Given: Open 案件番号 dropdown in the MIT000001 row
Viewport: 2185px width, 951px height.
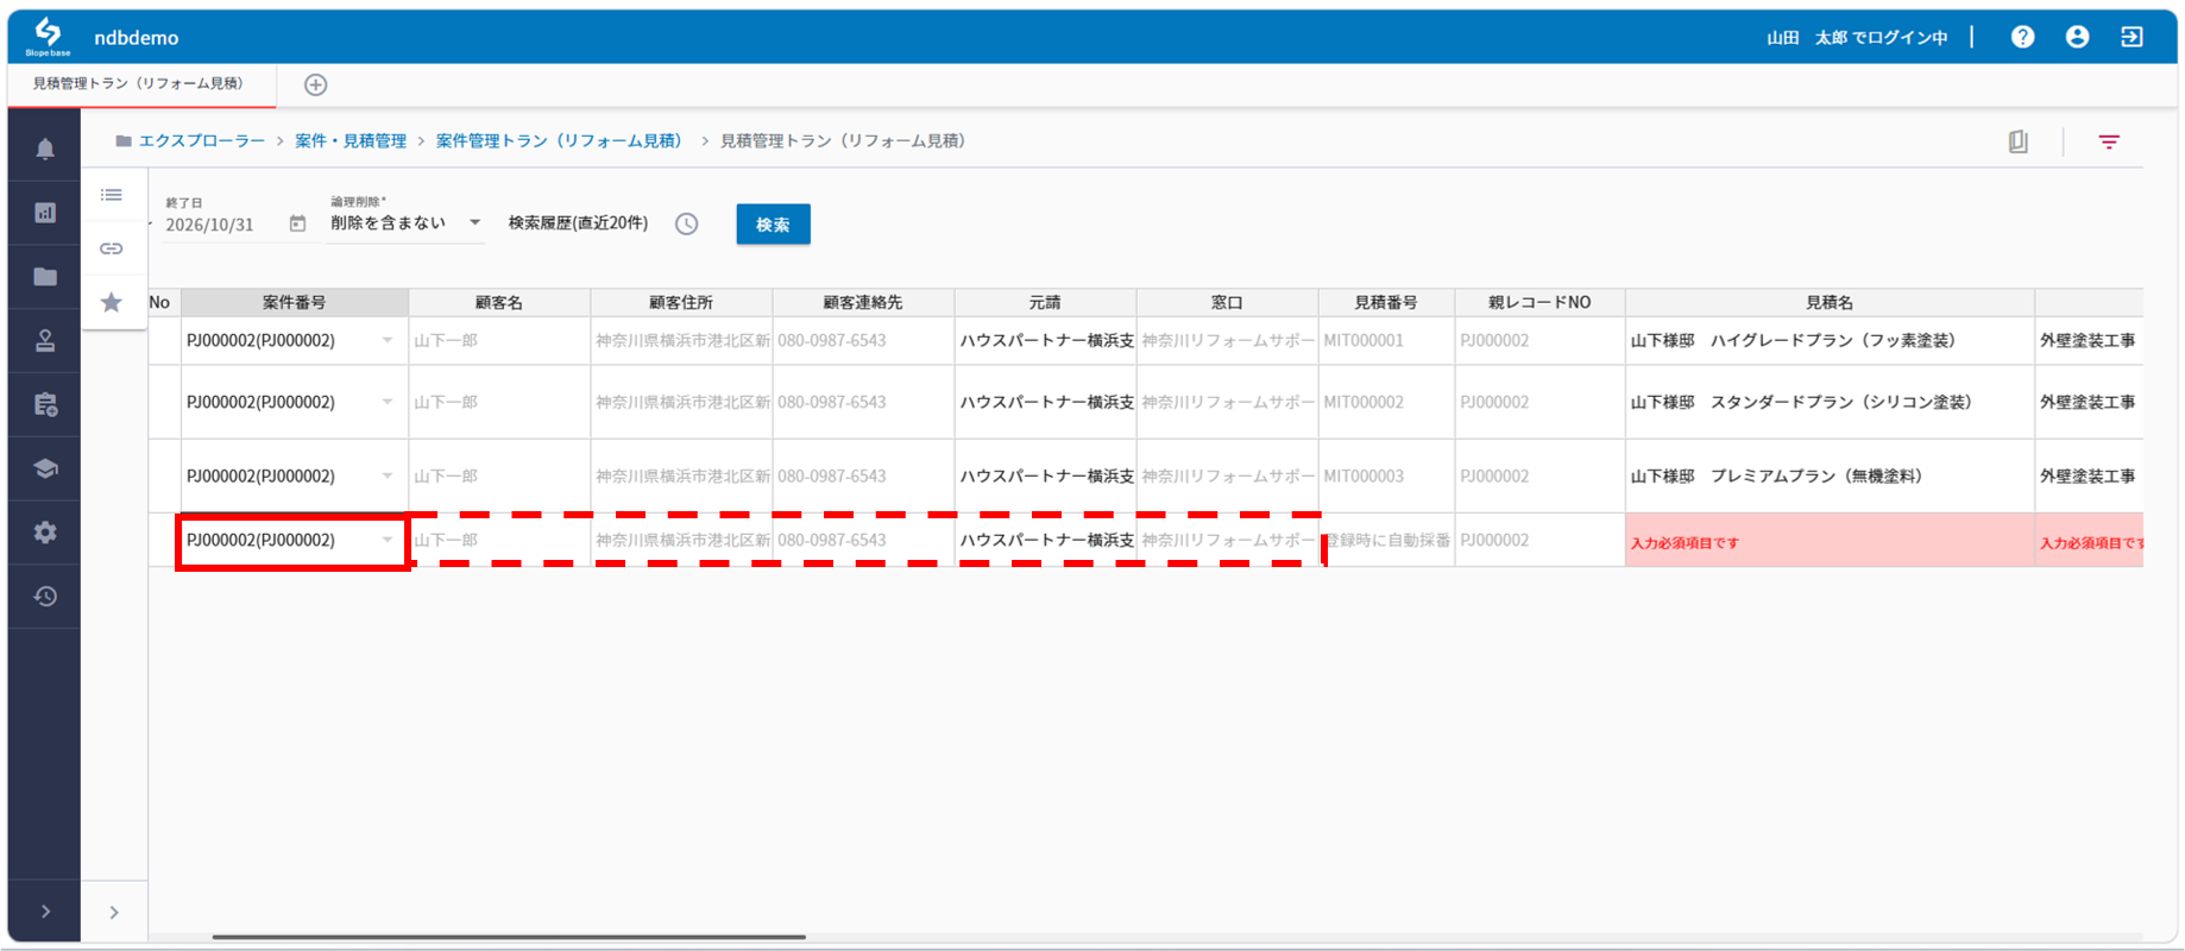Looking at the screenshot, I should 387,341.
